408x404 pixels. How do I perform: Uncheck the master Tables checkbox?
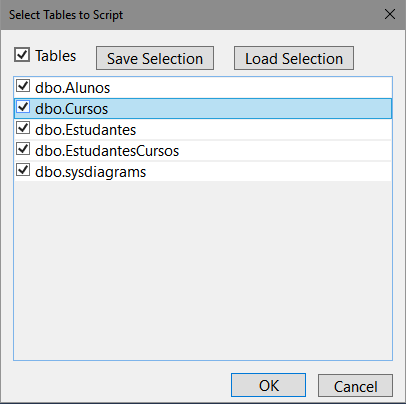(x=22, y=55)
